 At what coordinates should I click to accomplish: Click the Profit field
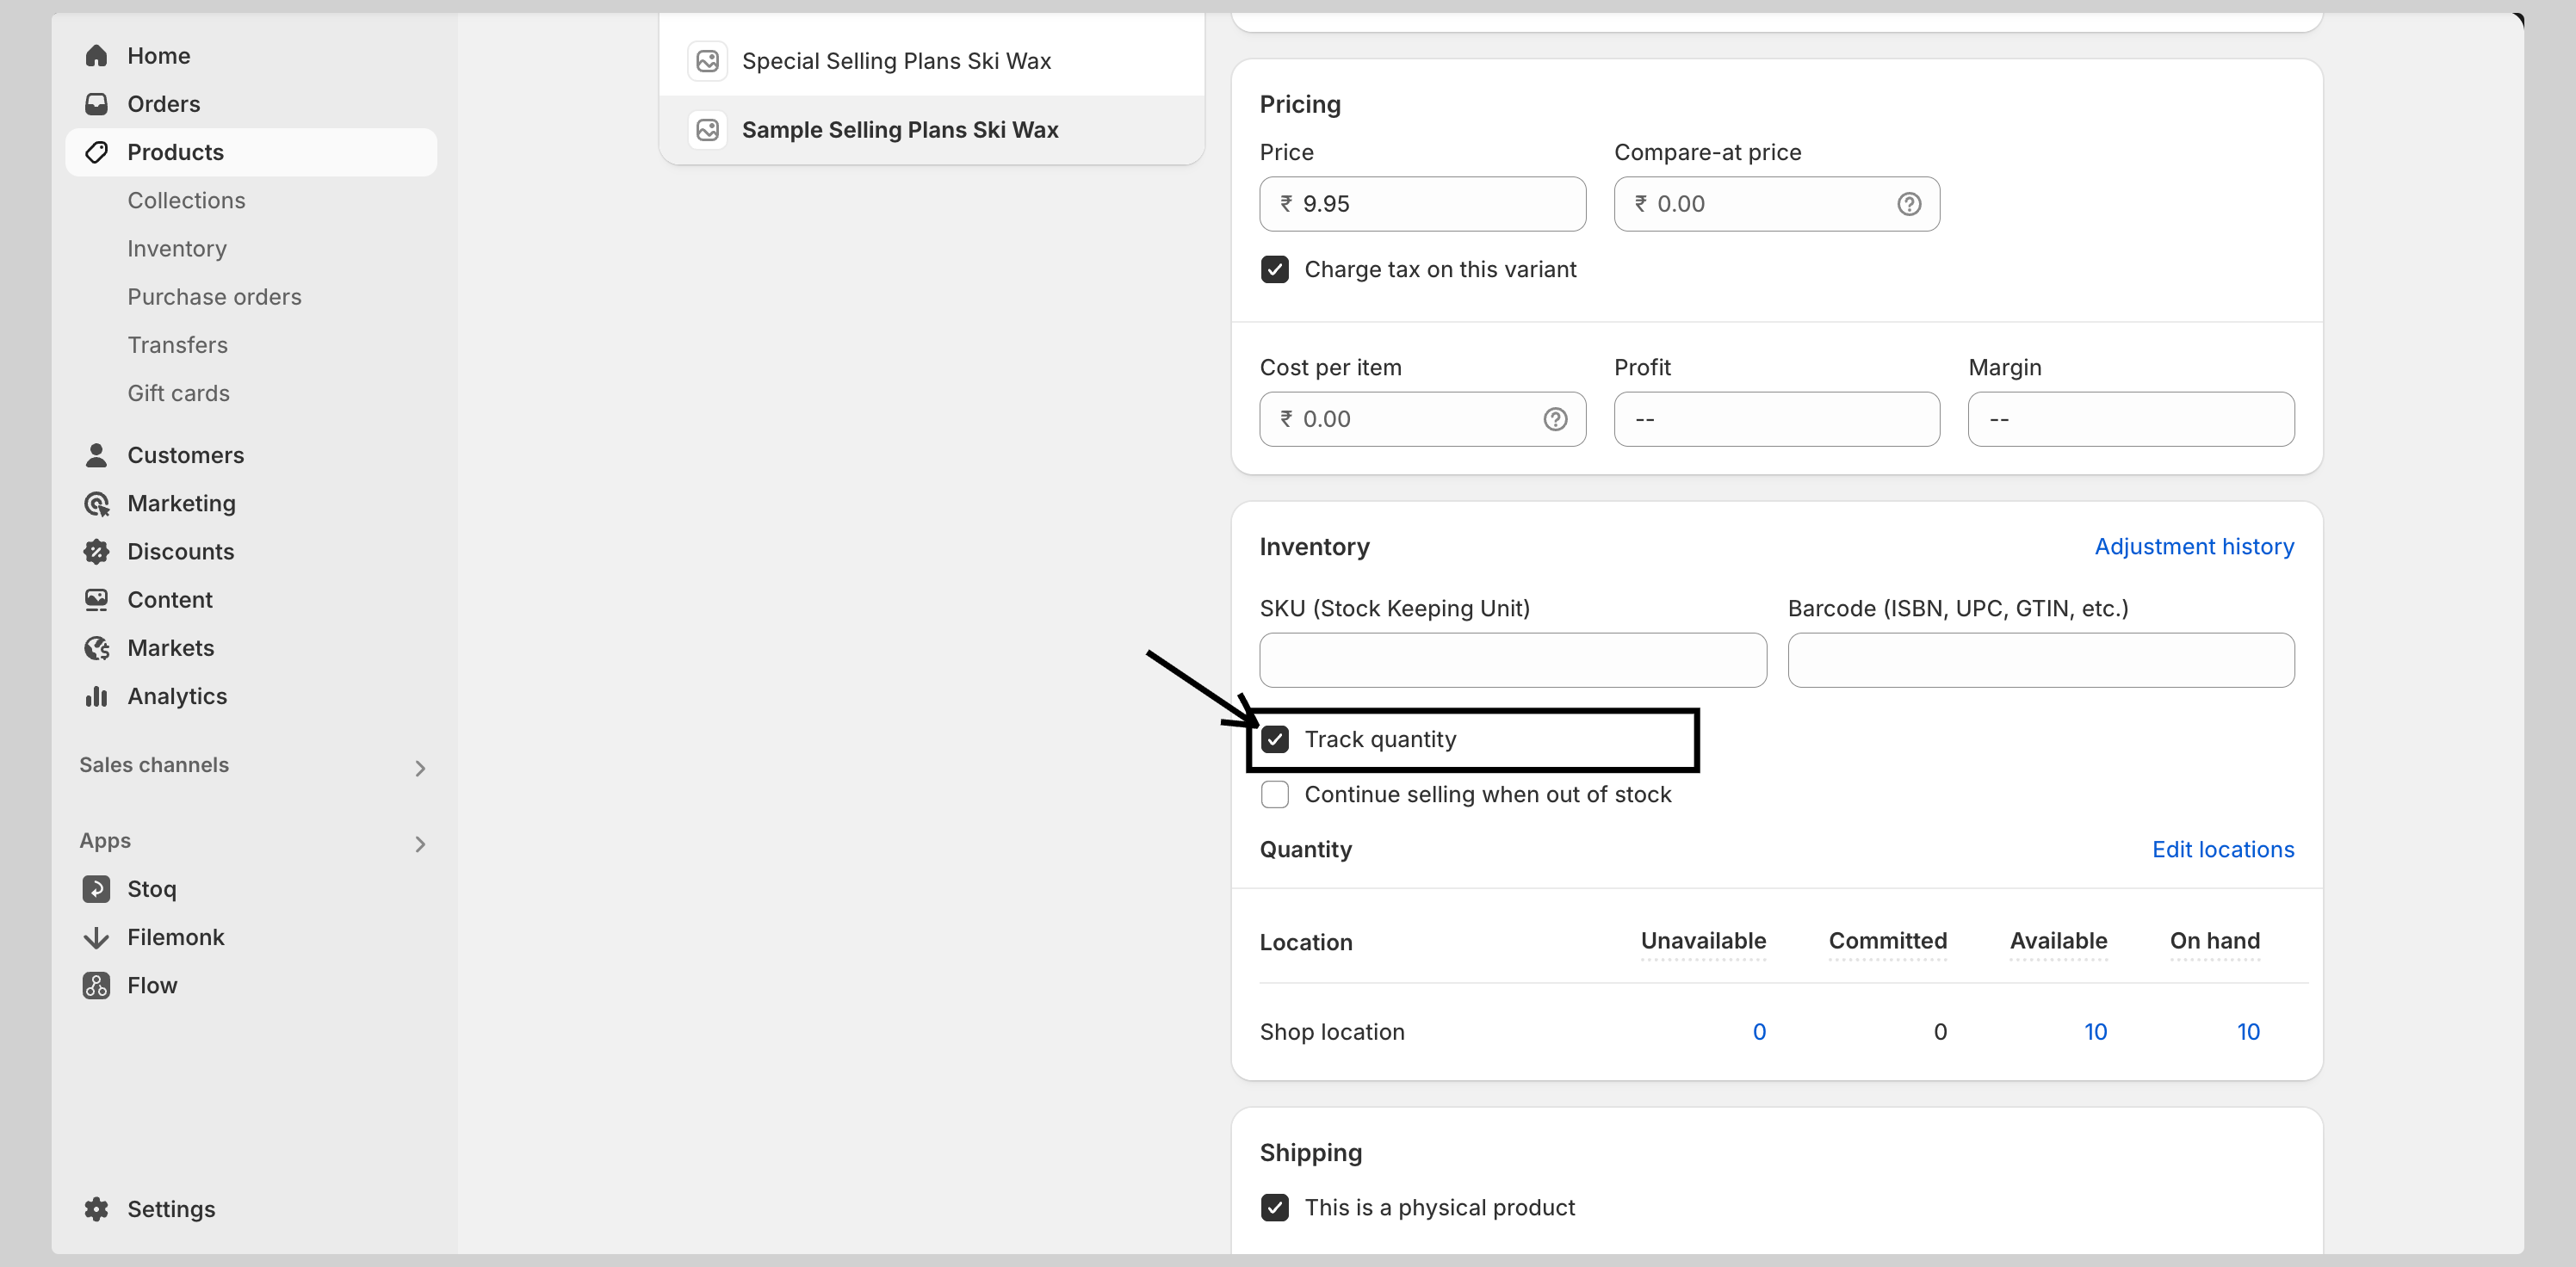click(1777, 419)
